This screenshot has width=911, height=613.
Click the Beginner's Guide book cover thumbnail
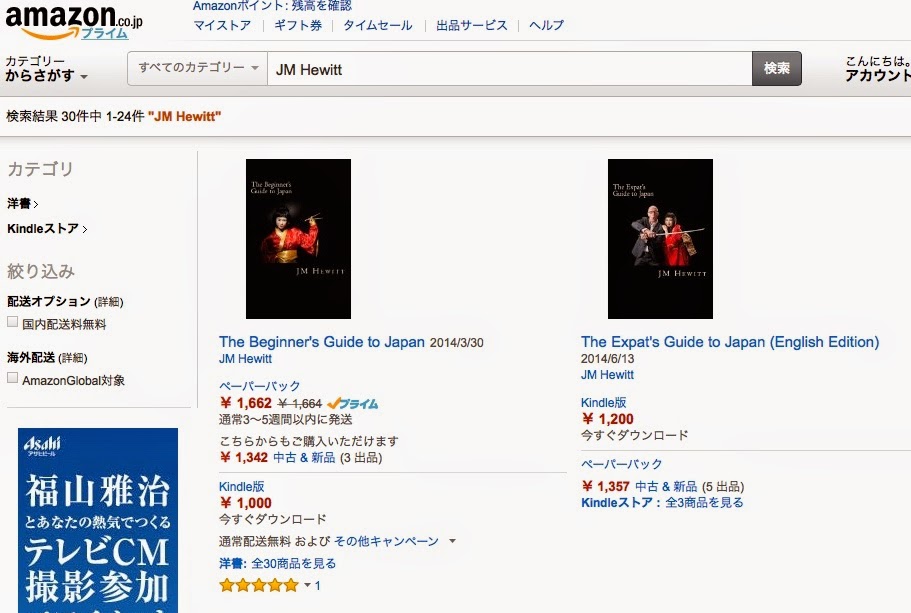298,239
